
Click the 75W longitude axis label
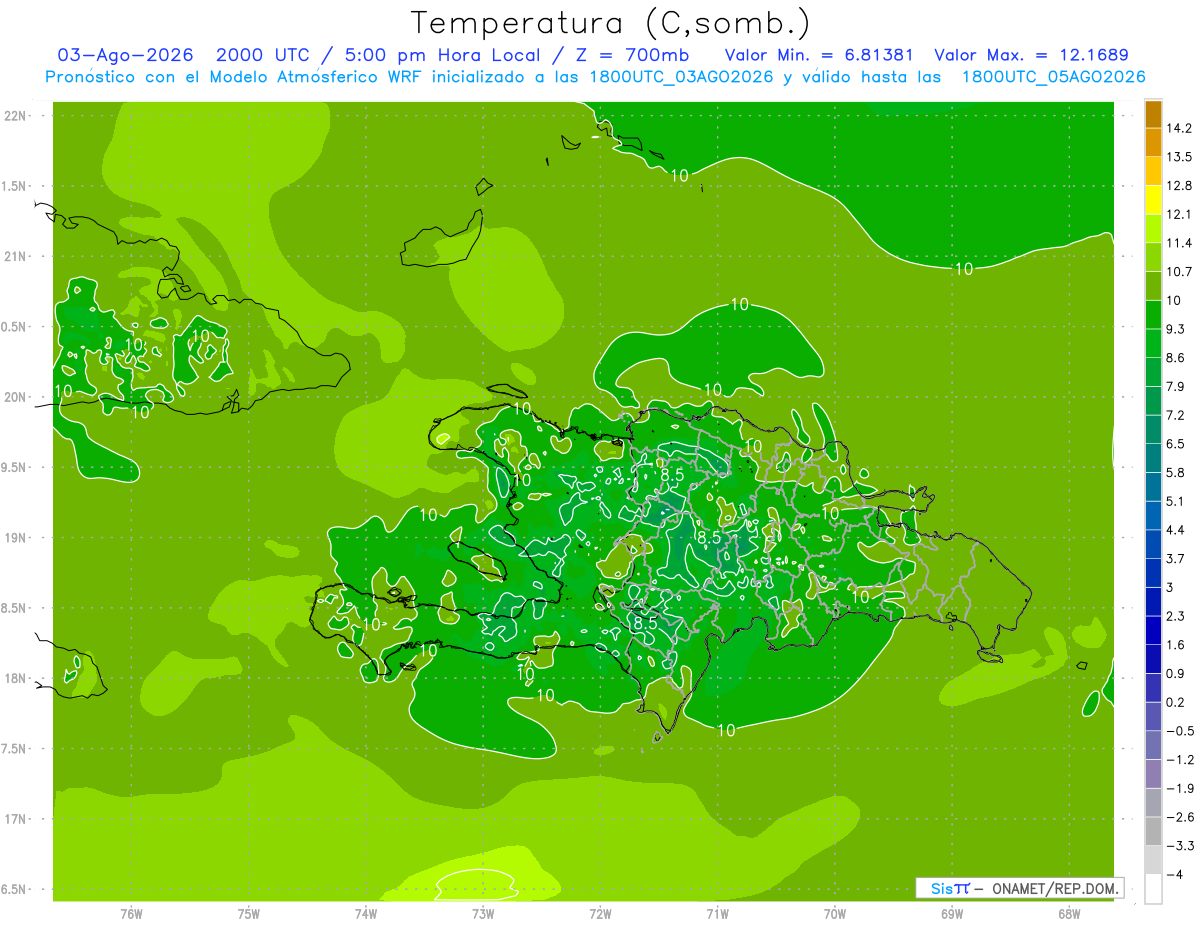coord(249,914)
